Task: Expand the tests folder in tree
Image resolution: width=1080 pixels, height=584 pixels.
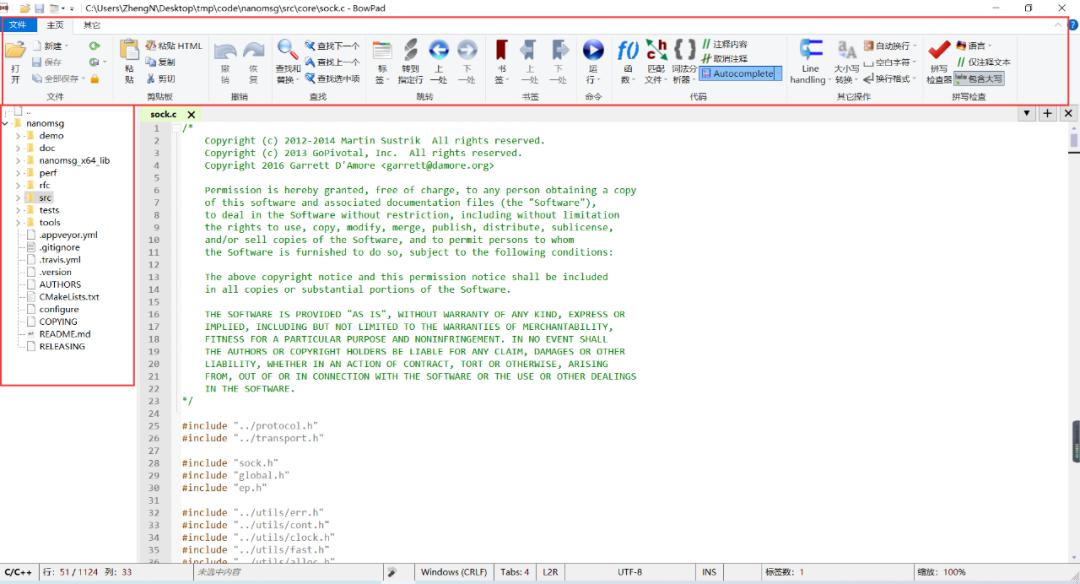Action: point(18,210)
